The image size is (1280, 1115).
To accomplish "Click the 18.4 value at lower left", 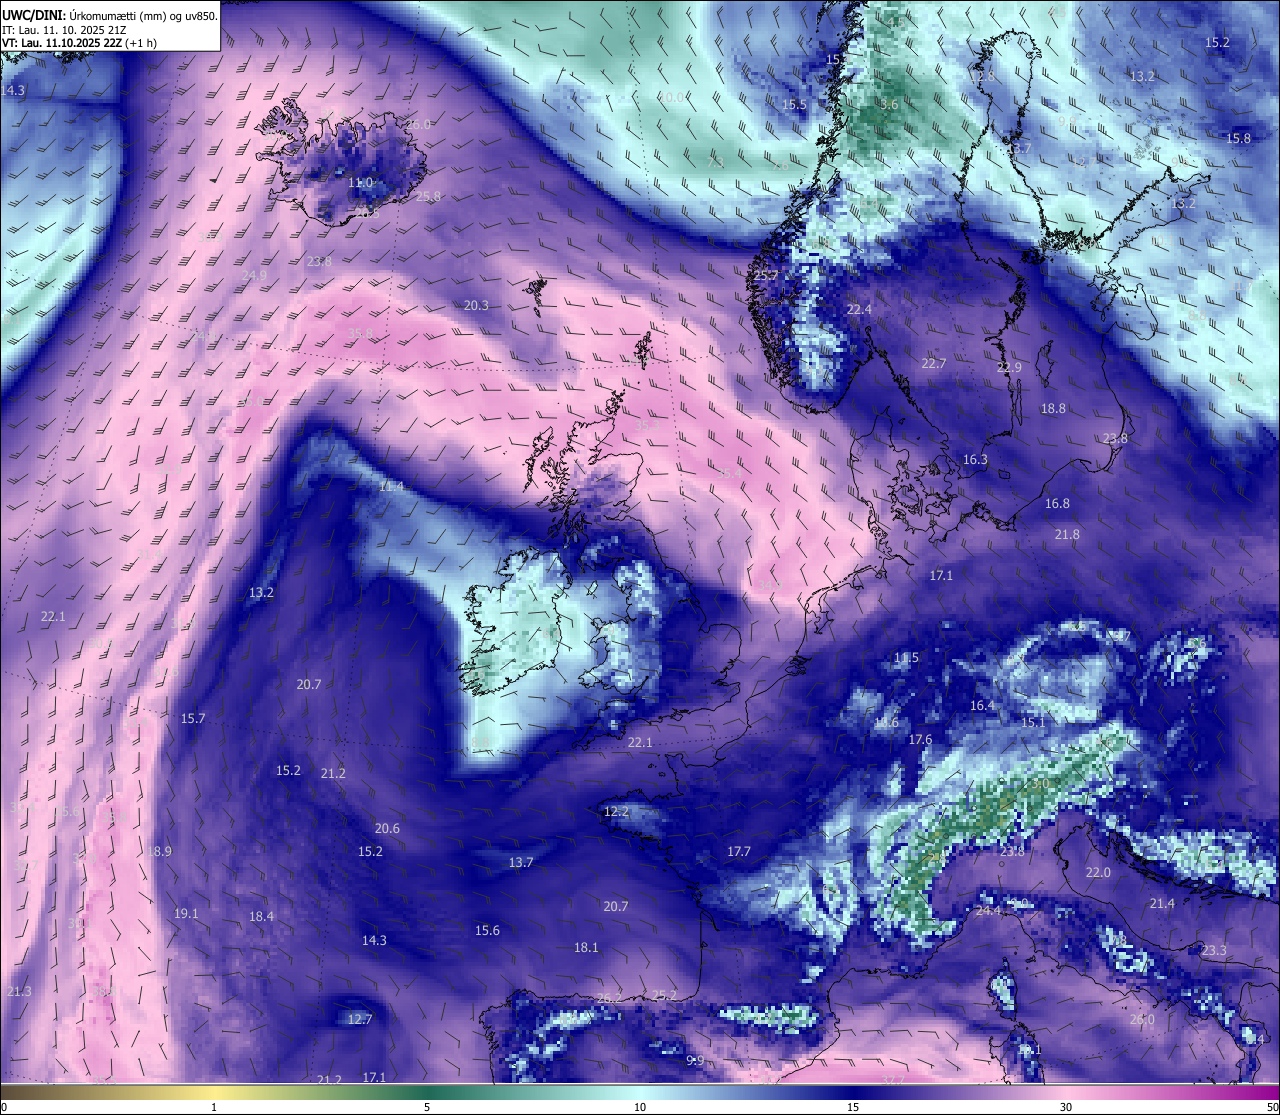I will (x=261, y=917).
